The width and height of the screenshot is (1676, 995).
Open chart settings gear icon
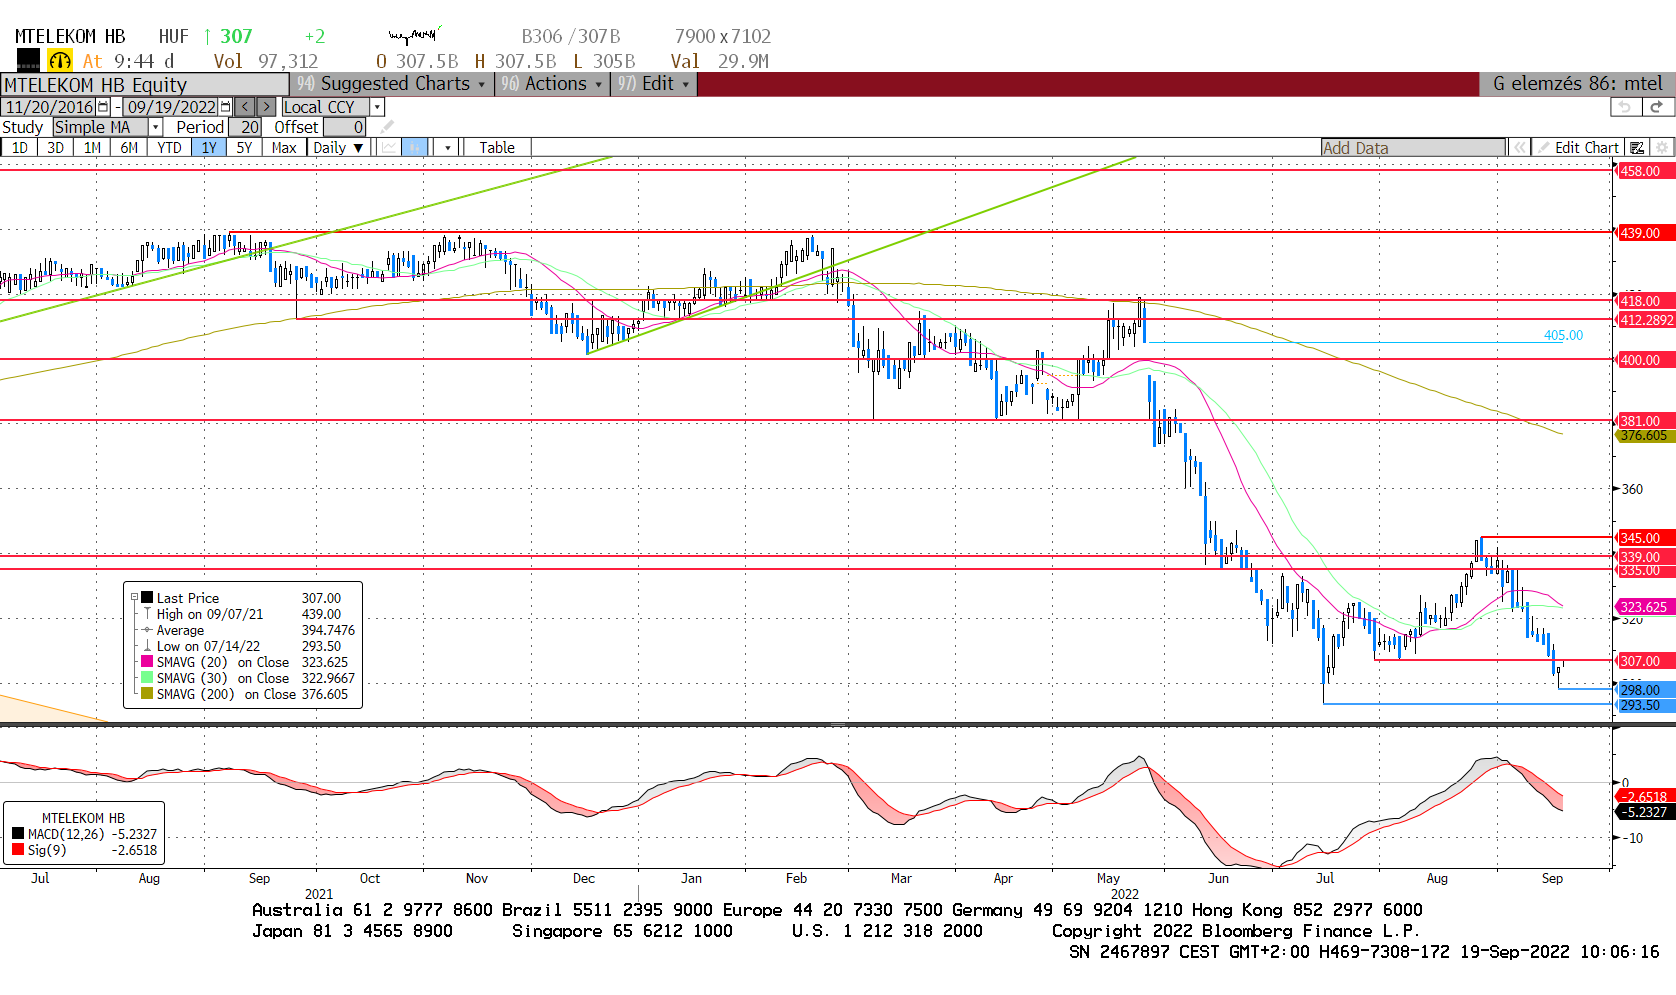point(1662,148)
